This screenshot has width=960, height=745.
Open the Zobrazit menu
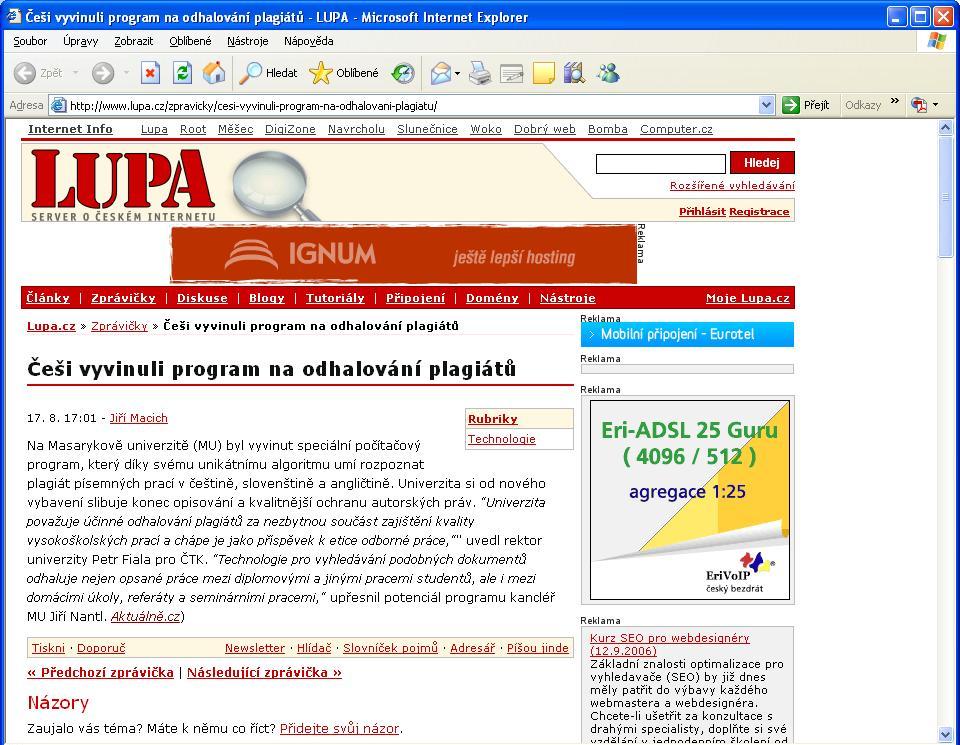coord(133,41)
